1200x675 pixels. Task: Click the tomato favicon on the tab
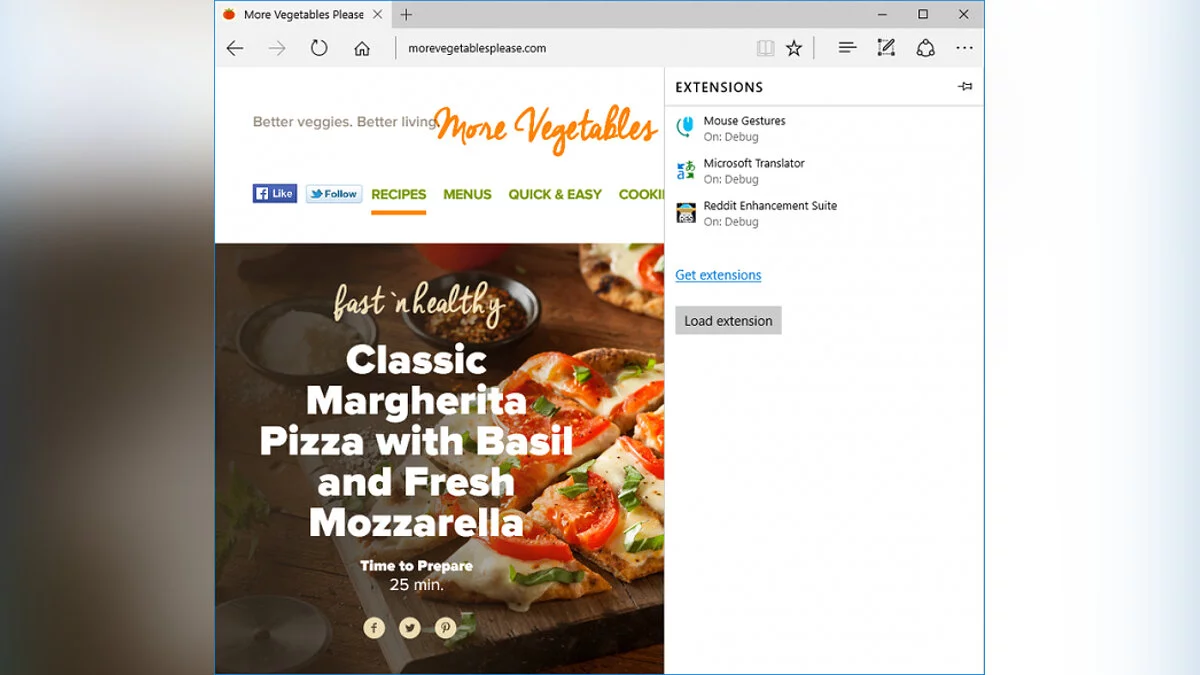pos(229,14)
